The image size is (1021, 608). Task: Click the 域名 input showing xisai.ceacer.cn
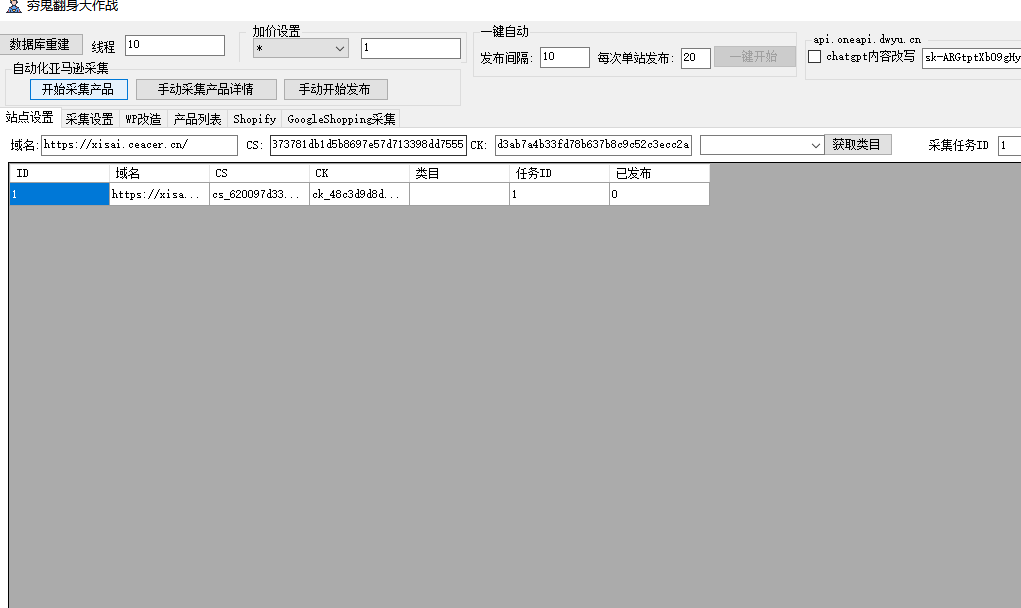point(139,144)
